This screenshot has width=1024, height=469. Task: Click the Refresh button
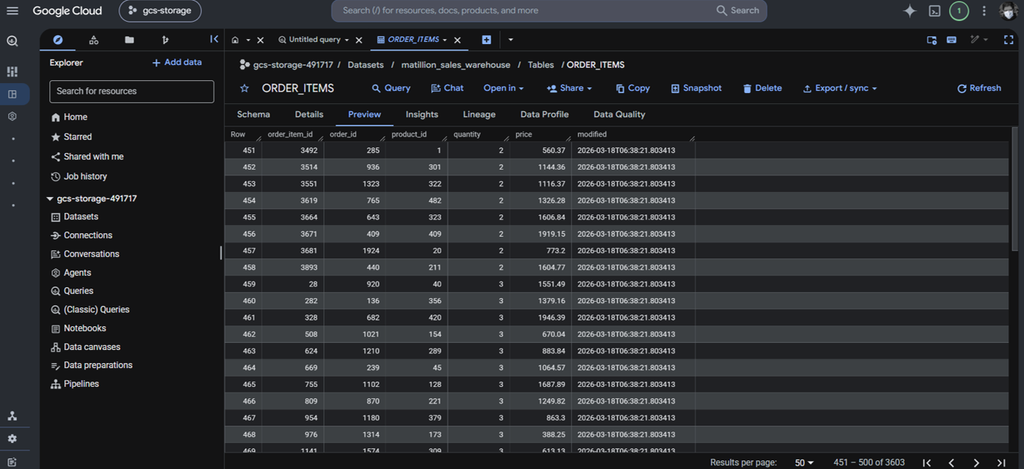978,88
